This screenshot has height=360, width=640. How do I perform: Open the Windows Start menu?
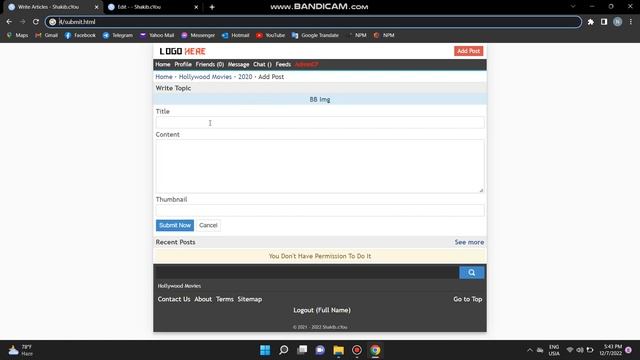click(265, 350)
